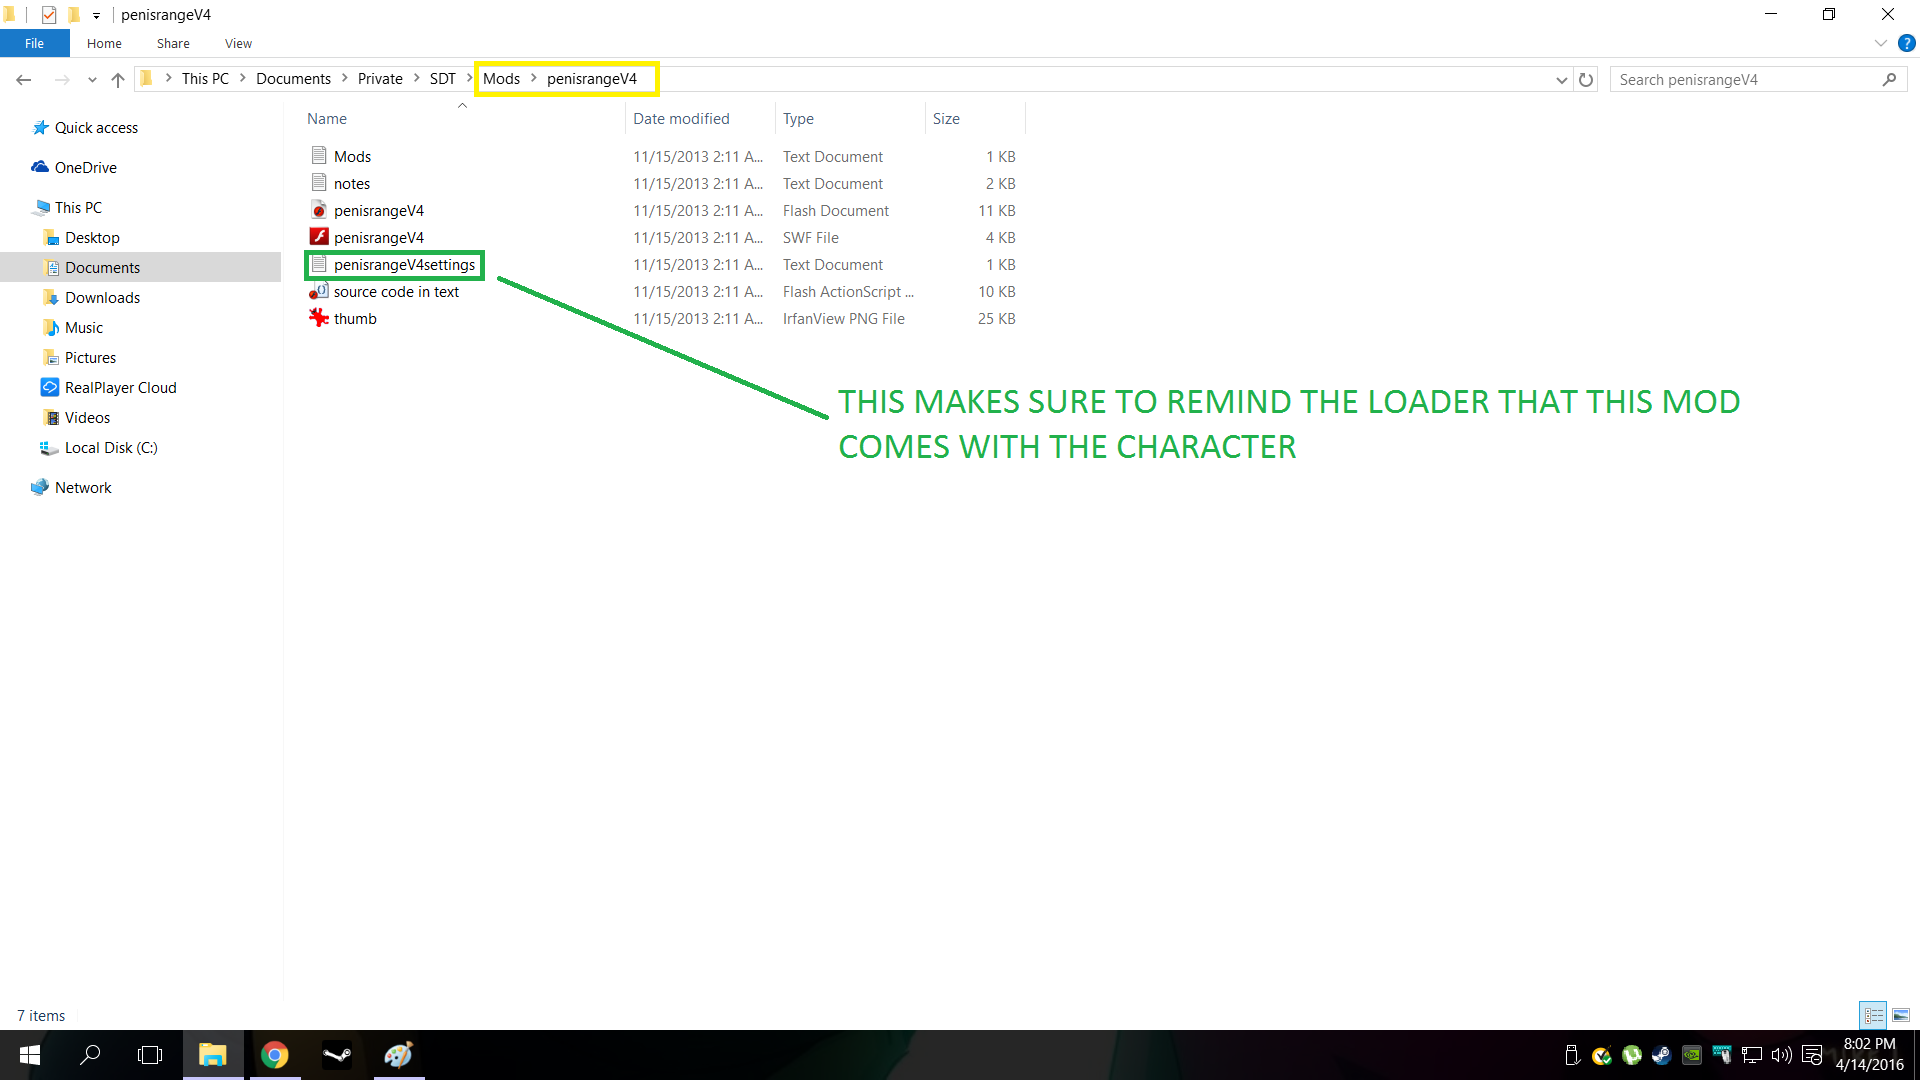The height and width of the screenshot is (1080, 1920).
Task: Select Downloads in the navigation pane
Action: click(x=102, y=298)
